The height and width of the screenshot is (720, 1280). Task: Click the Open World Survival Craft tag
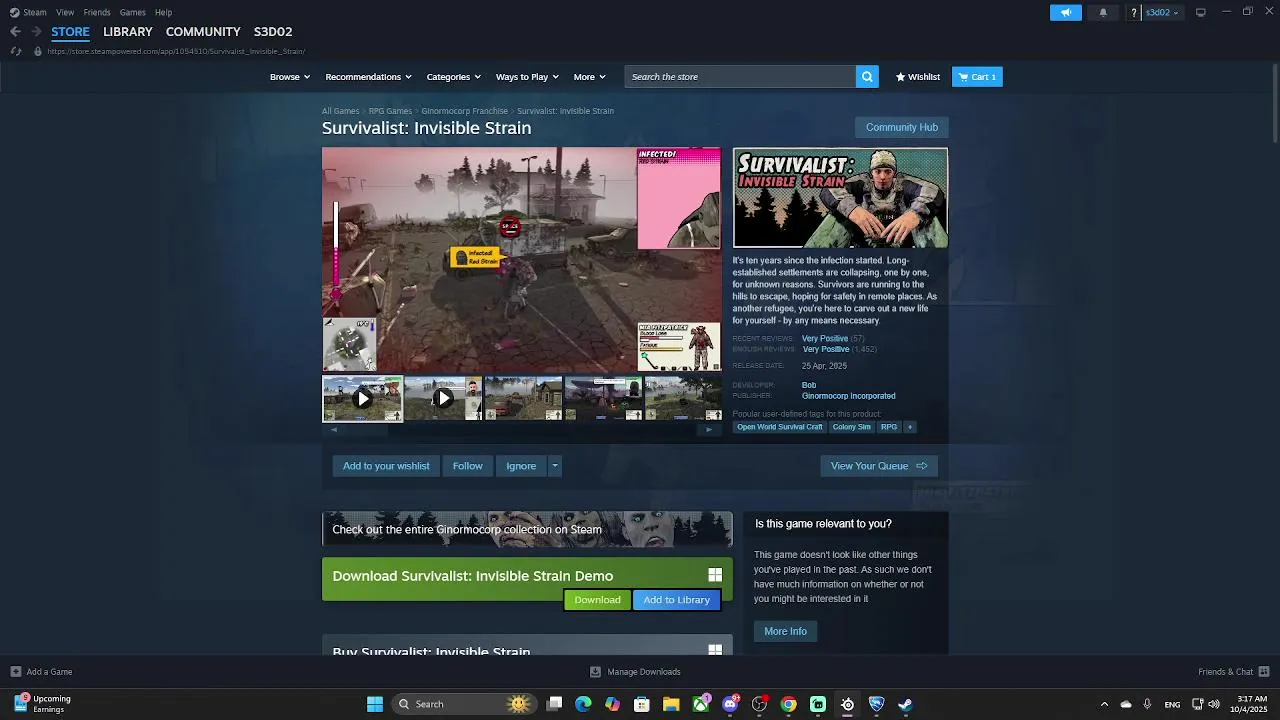[x=779, y=427]
